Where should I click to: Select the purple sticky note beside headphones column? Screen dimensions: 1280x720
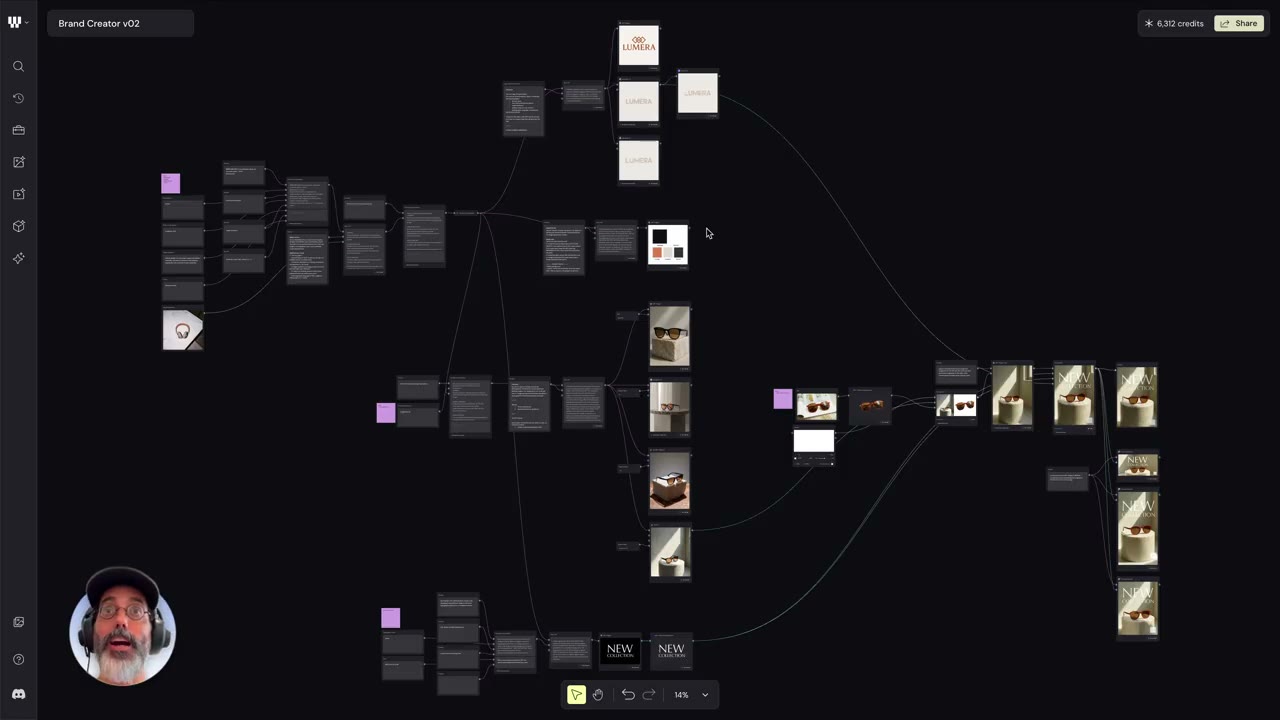click(x=171, y=183)
